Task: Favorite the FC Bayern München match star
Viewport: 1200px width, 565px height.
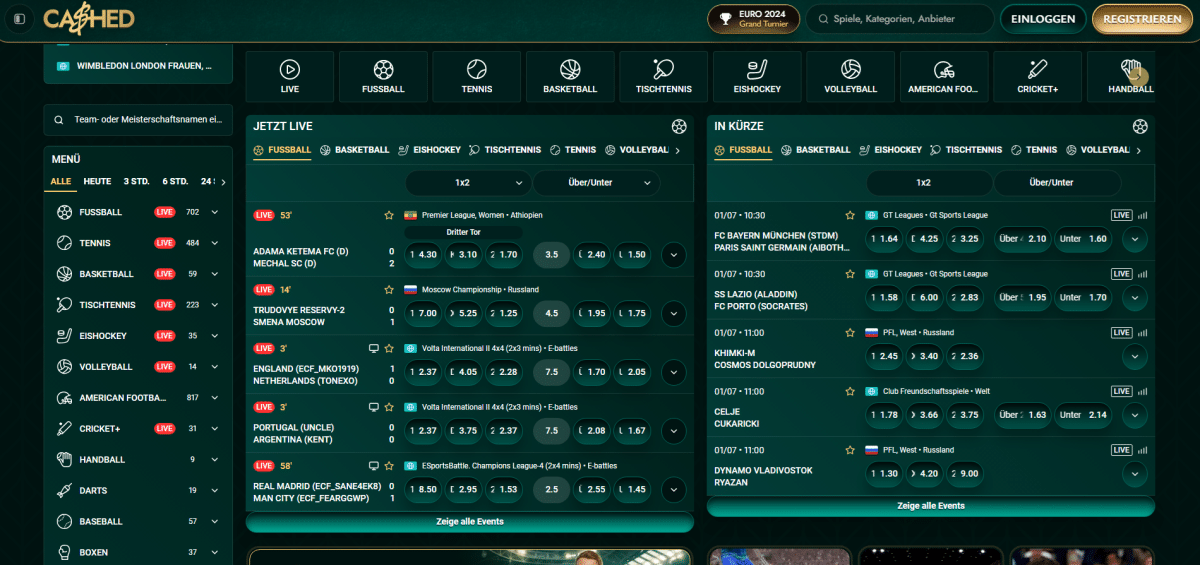Action: pos(850,215)
